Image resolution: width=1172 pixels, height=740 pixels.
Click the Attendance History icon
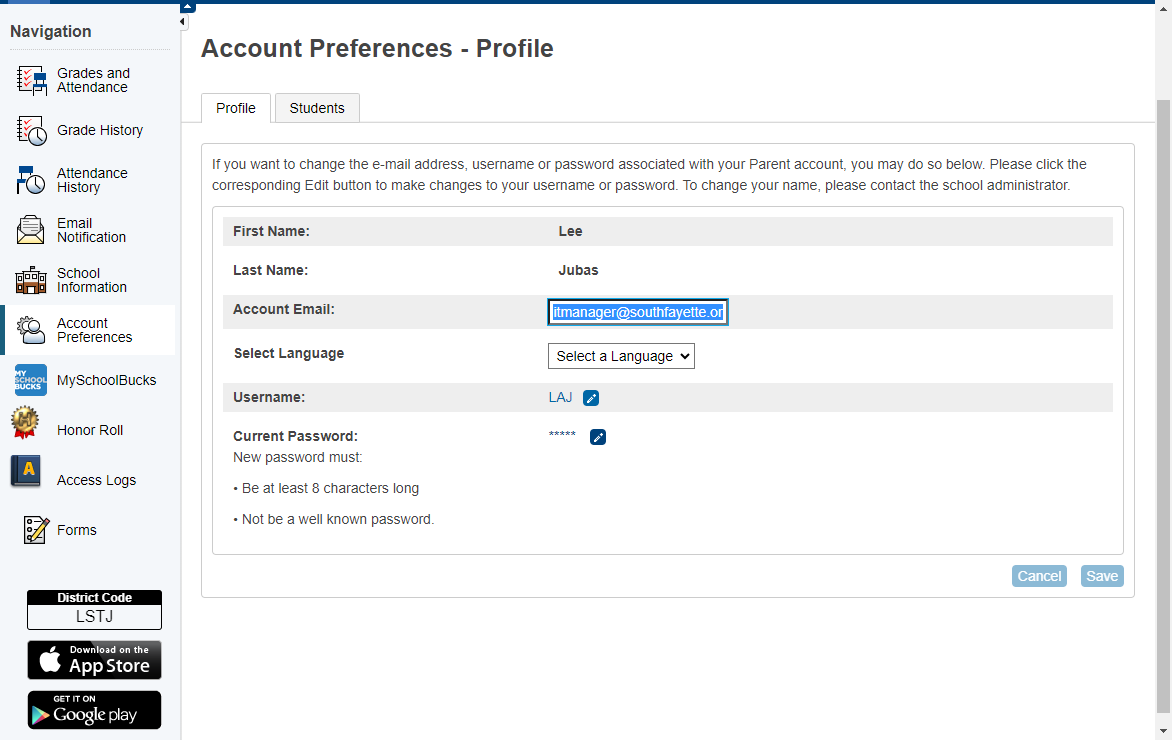[31, 180]
